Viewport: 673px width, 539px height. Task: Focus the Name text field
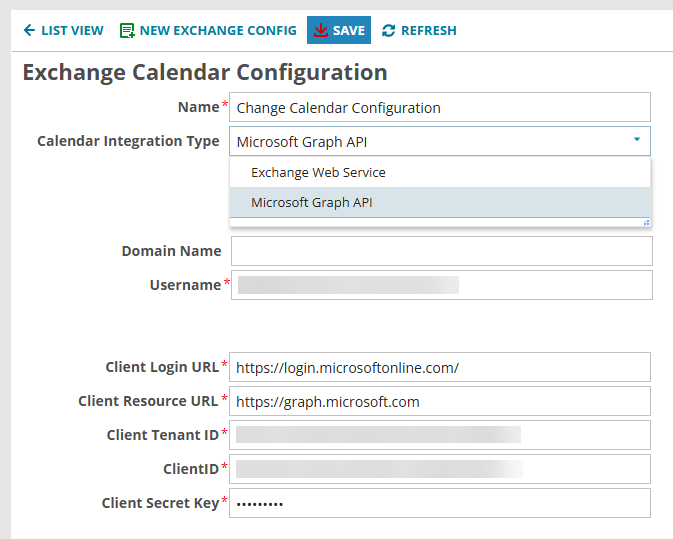point(440,107)
